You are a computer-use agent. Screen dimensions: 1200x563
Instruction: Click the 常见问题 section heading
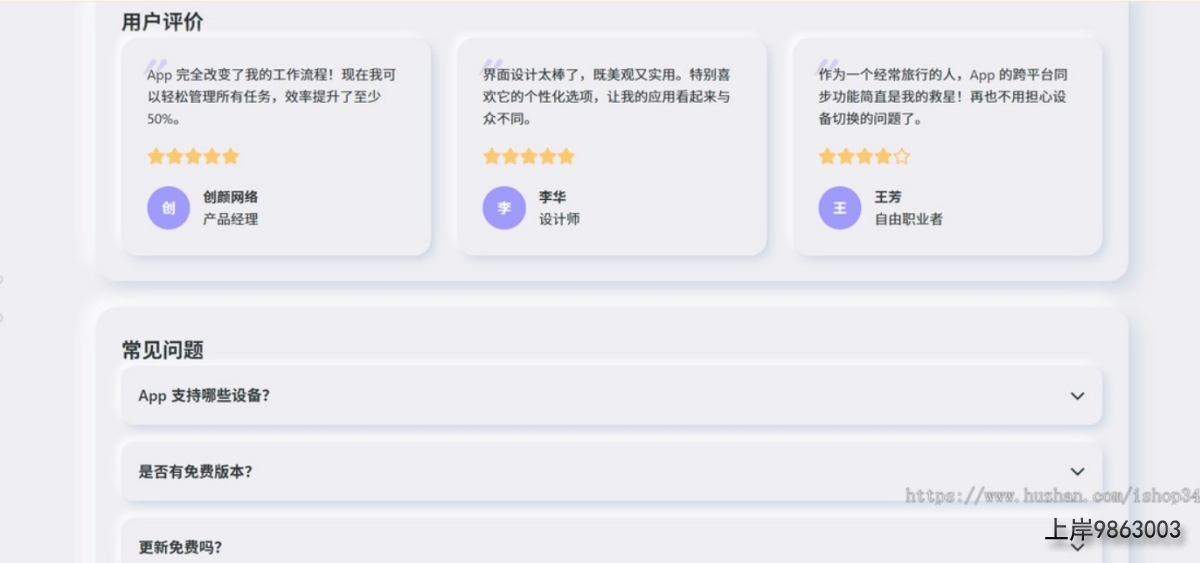click(162, 350)
